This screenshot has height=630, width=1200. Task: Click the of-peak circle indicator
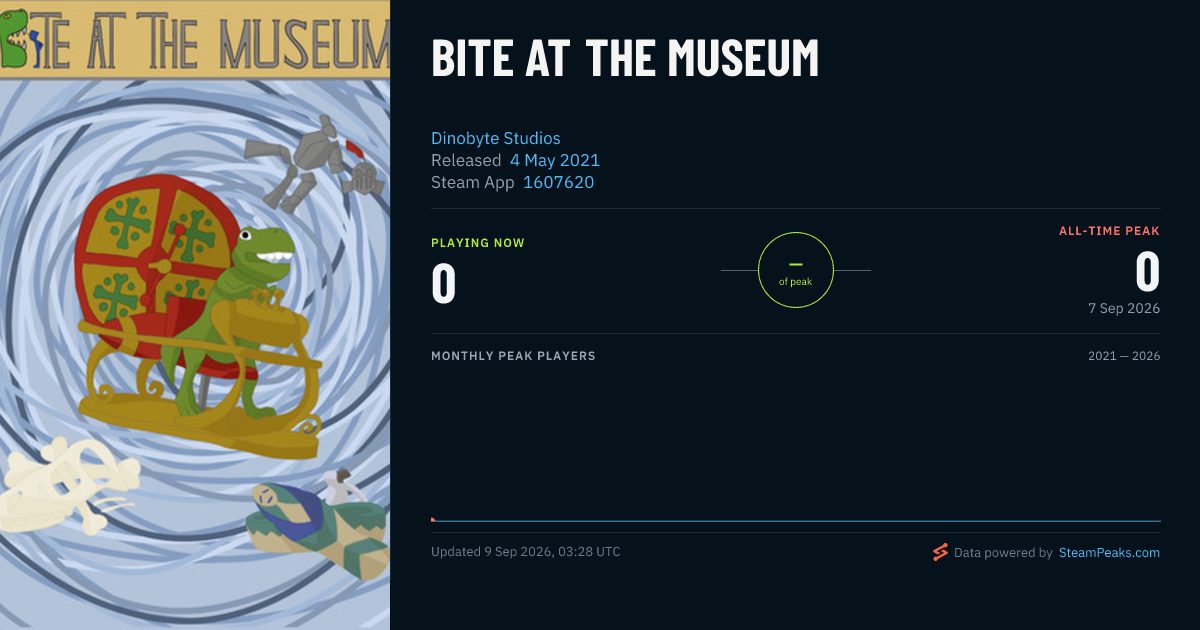pyautogui.click(x=796, y=270)
